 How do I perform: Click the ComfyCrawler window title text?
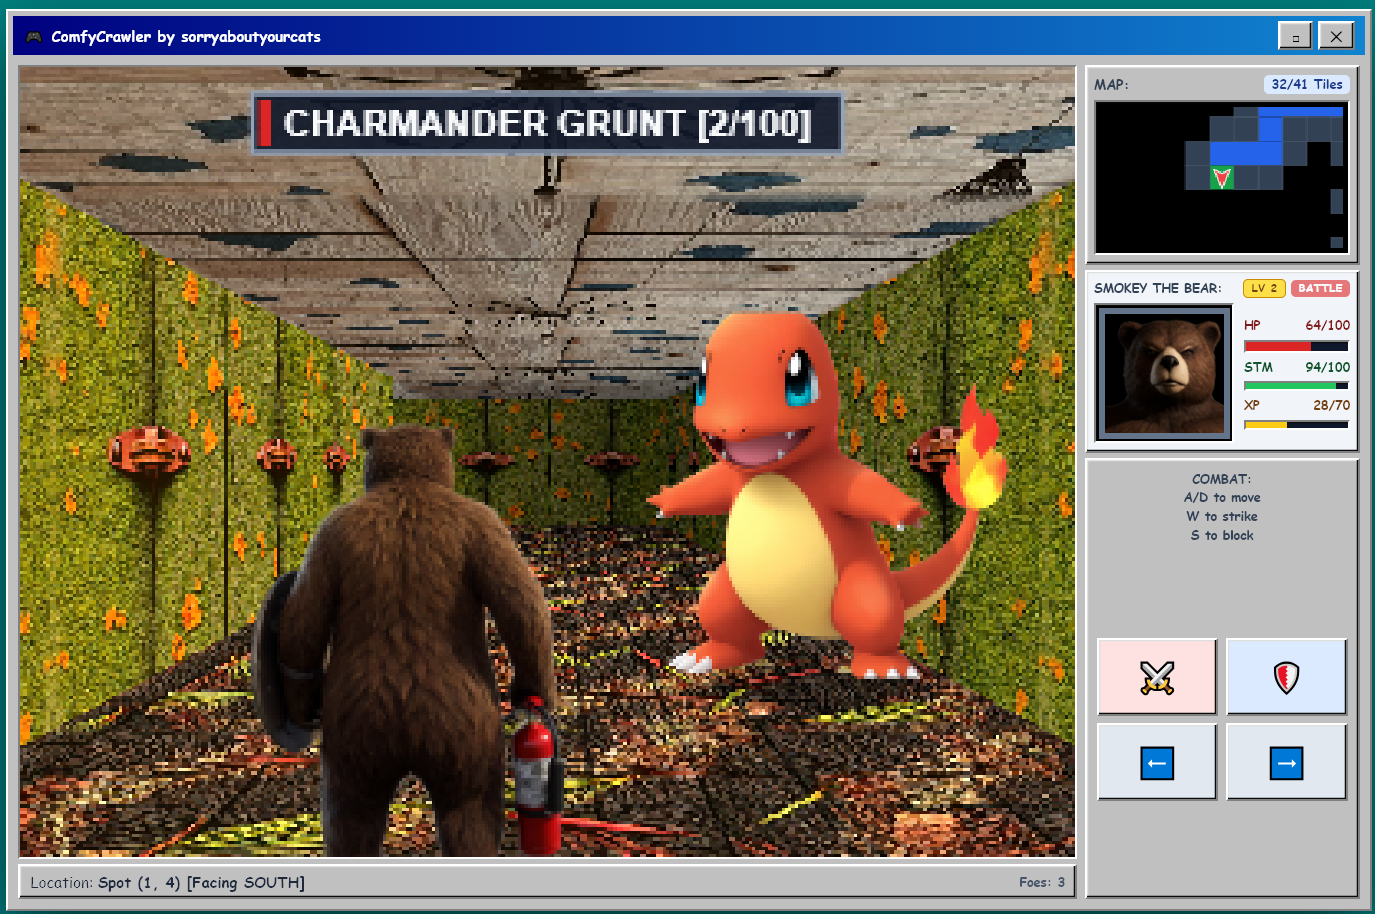(186, 37)
